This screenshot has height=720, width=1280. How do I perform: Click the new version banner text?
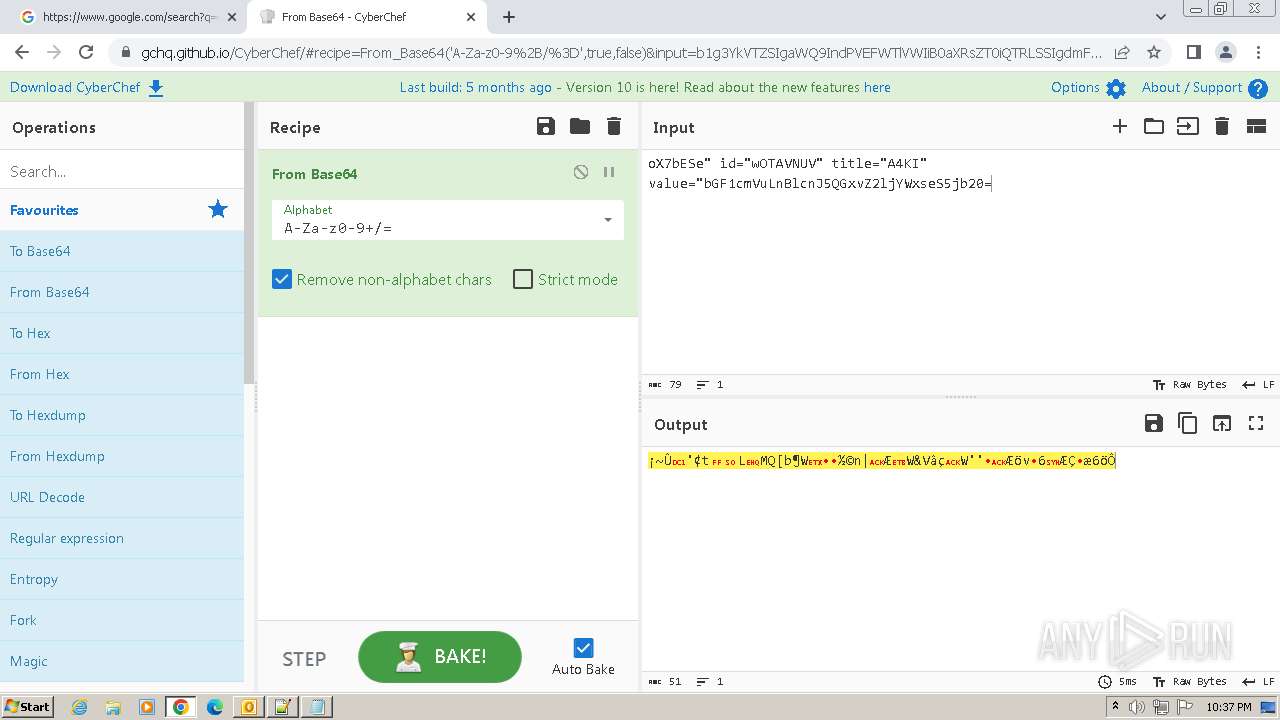point(645,87)
